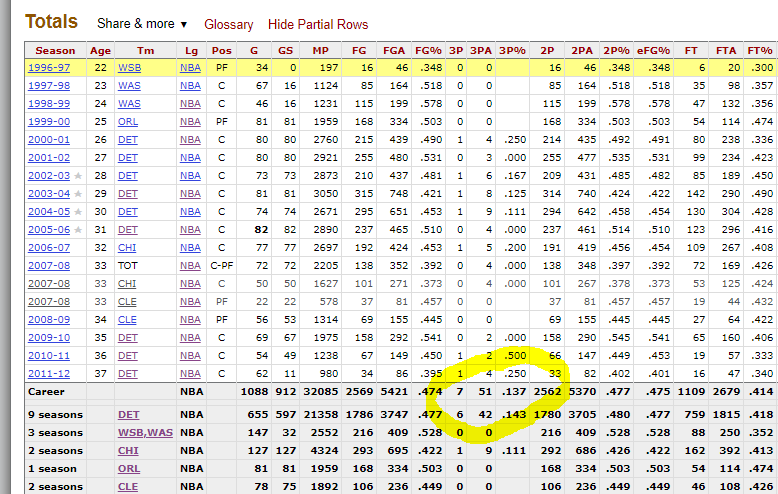Open the CHI link in 2 seasons summary row
Viewport: 778px width, 494px height.
pos(128,451)
